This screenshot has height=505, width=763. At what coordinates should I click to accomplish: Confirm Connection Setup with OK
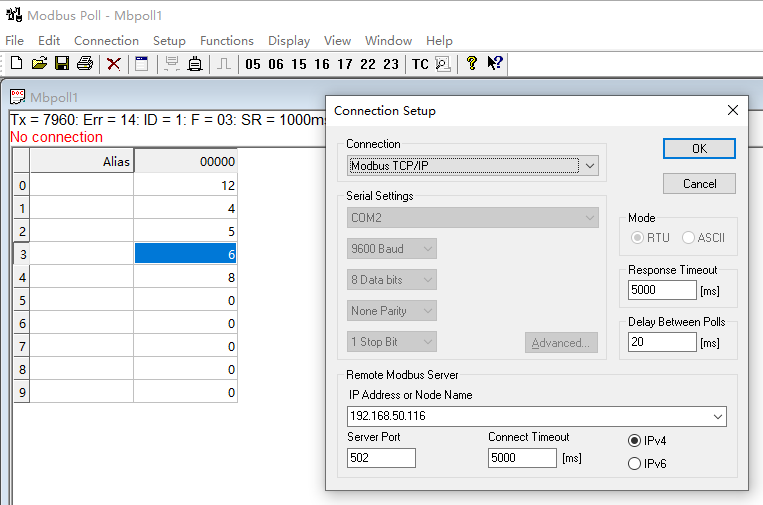point(699,149)
